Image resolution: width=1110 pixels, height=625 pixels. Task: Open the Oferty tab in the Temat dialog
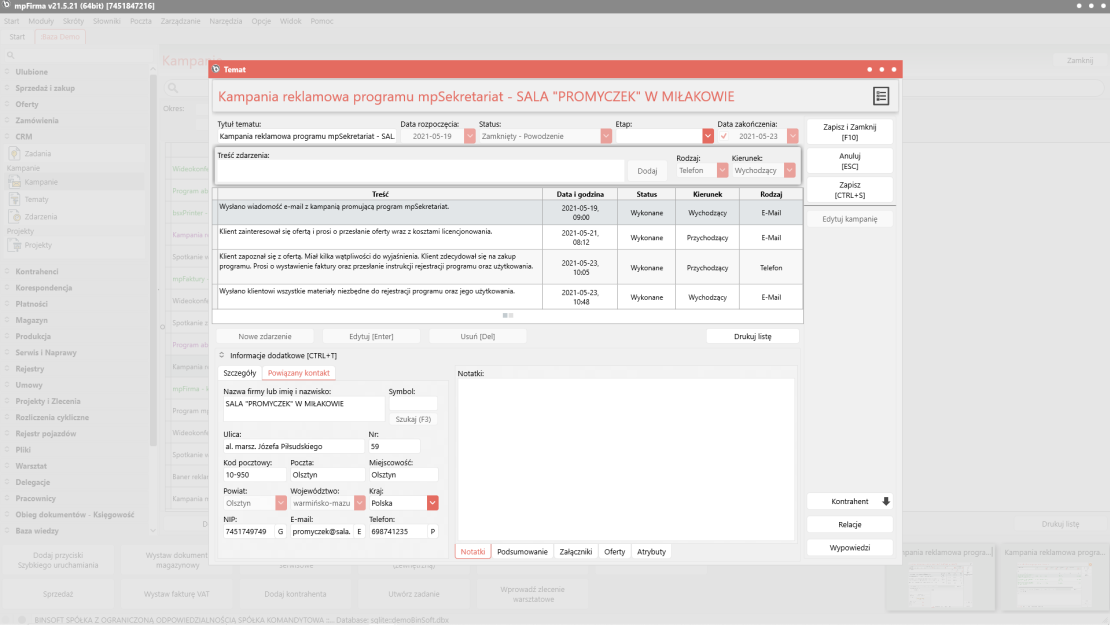pyautogui.click(x=614, y=551)
